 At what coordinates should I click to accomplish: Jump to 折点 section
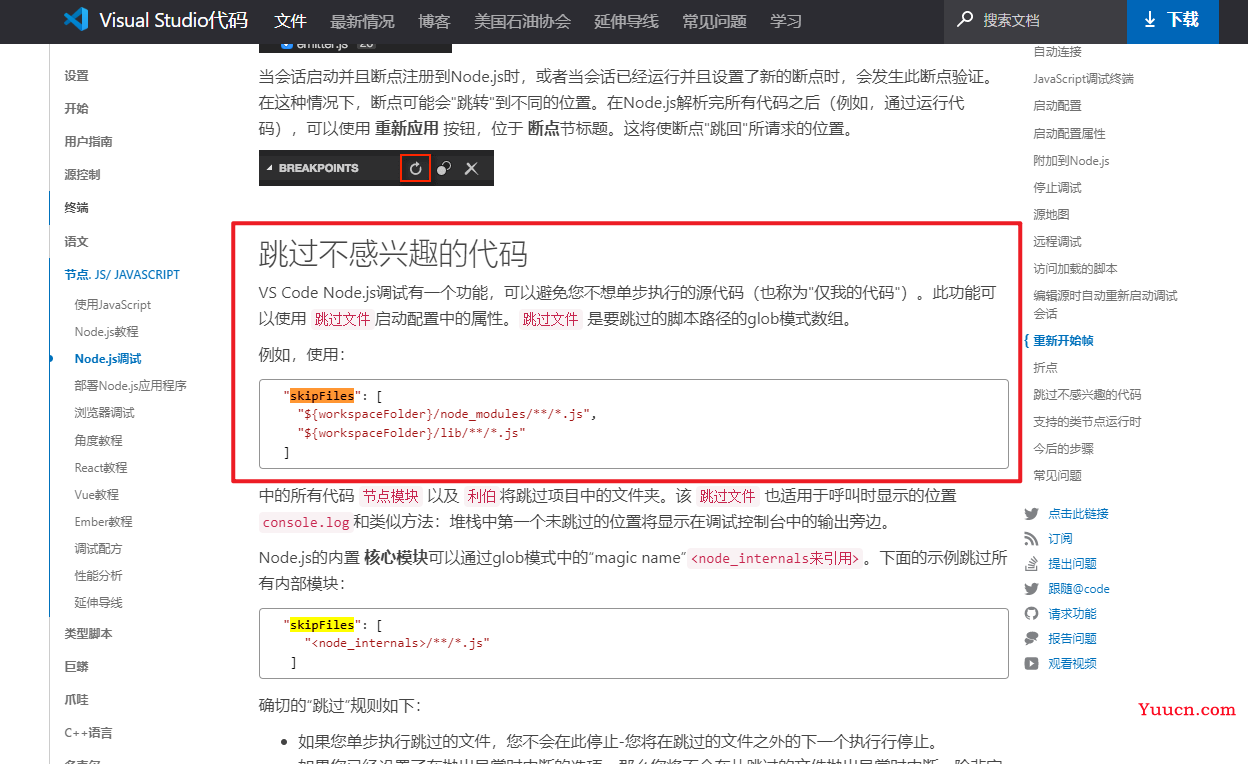[x=1045, y=367]
